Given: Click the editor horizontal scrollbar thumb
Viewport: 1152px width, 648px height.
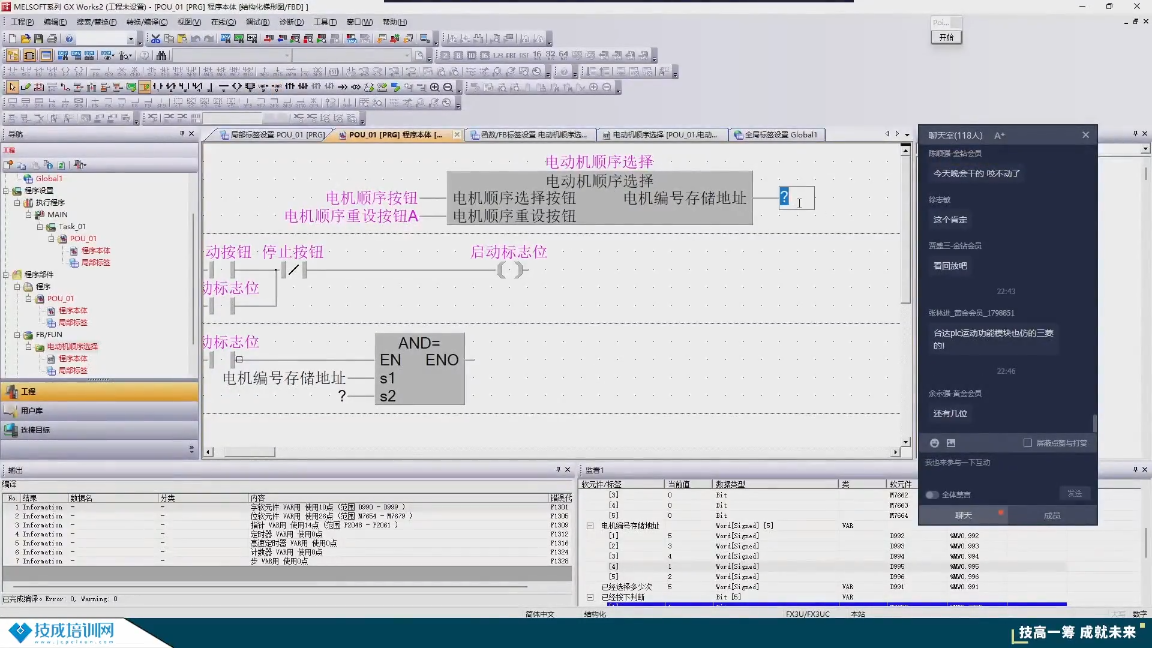Looking at the screenshot, I should tap(249, 452).
